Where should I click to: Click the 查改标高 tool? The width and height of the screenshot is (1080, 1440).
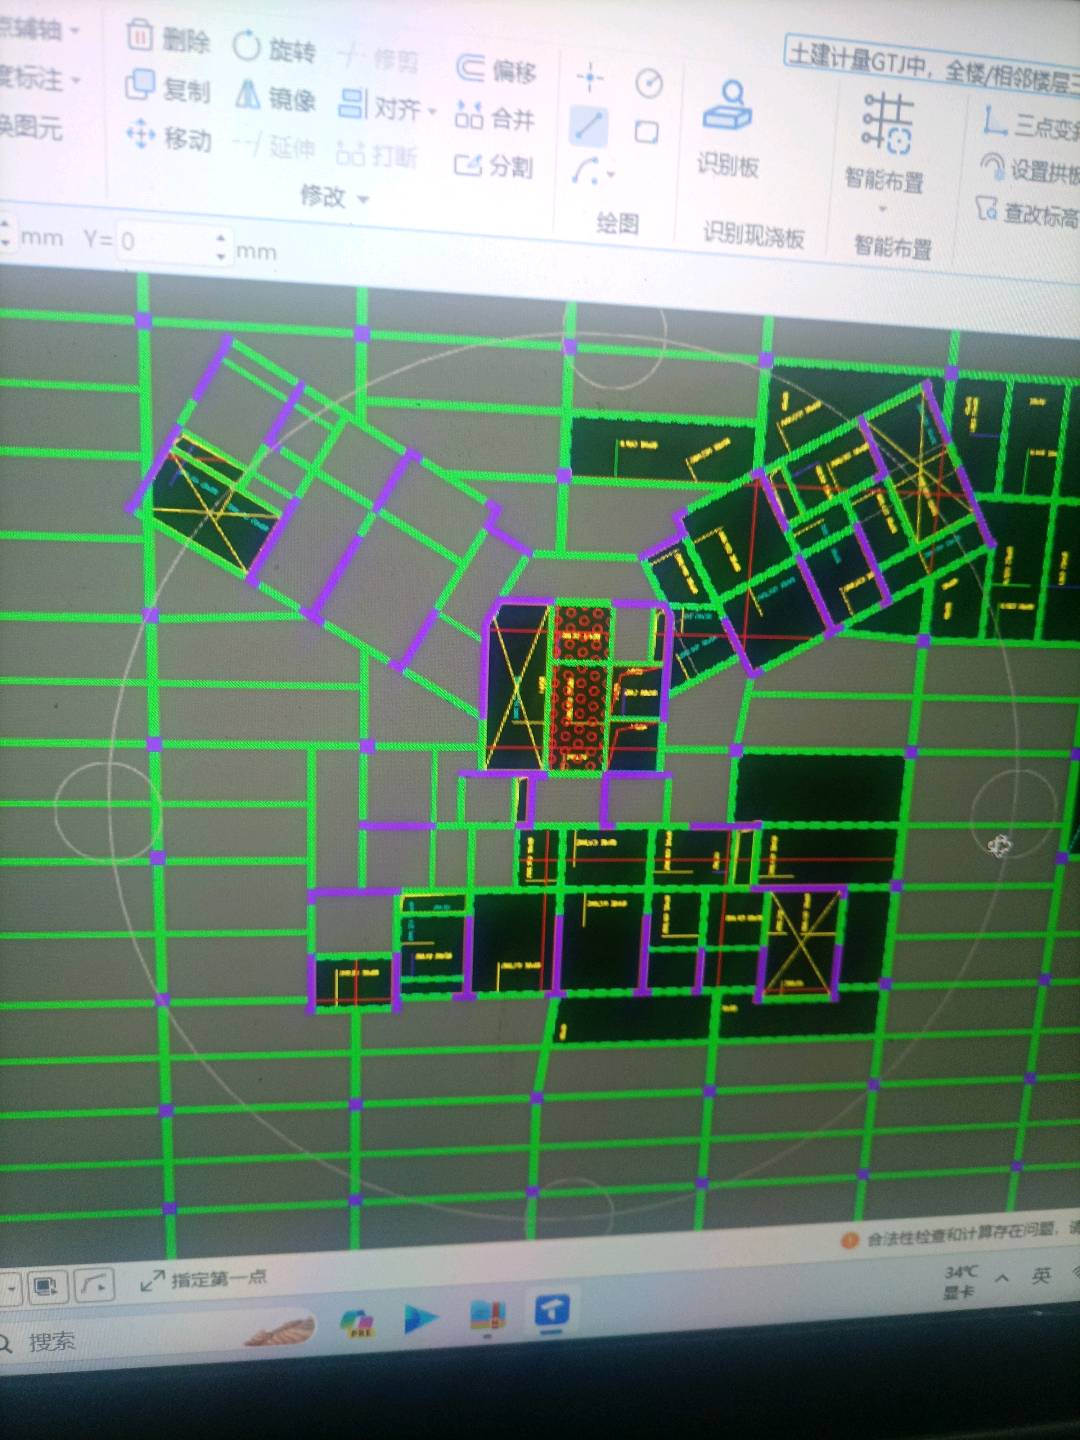pyautogui.click(x=1027, y=212)
